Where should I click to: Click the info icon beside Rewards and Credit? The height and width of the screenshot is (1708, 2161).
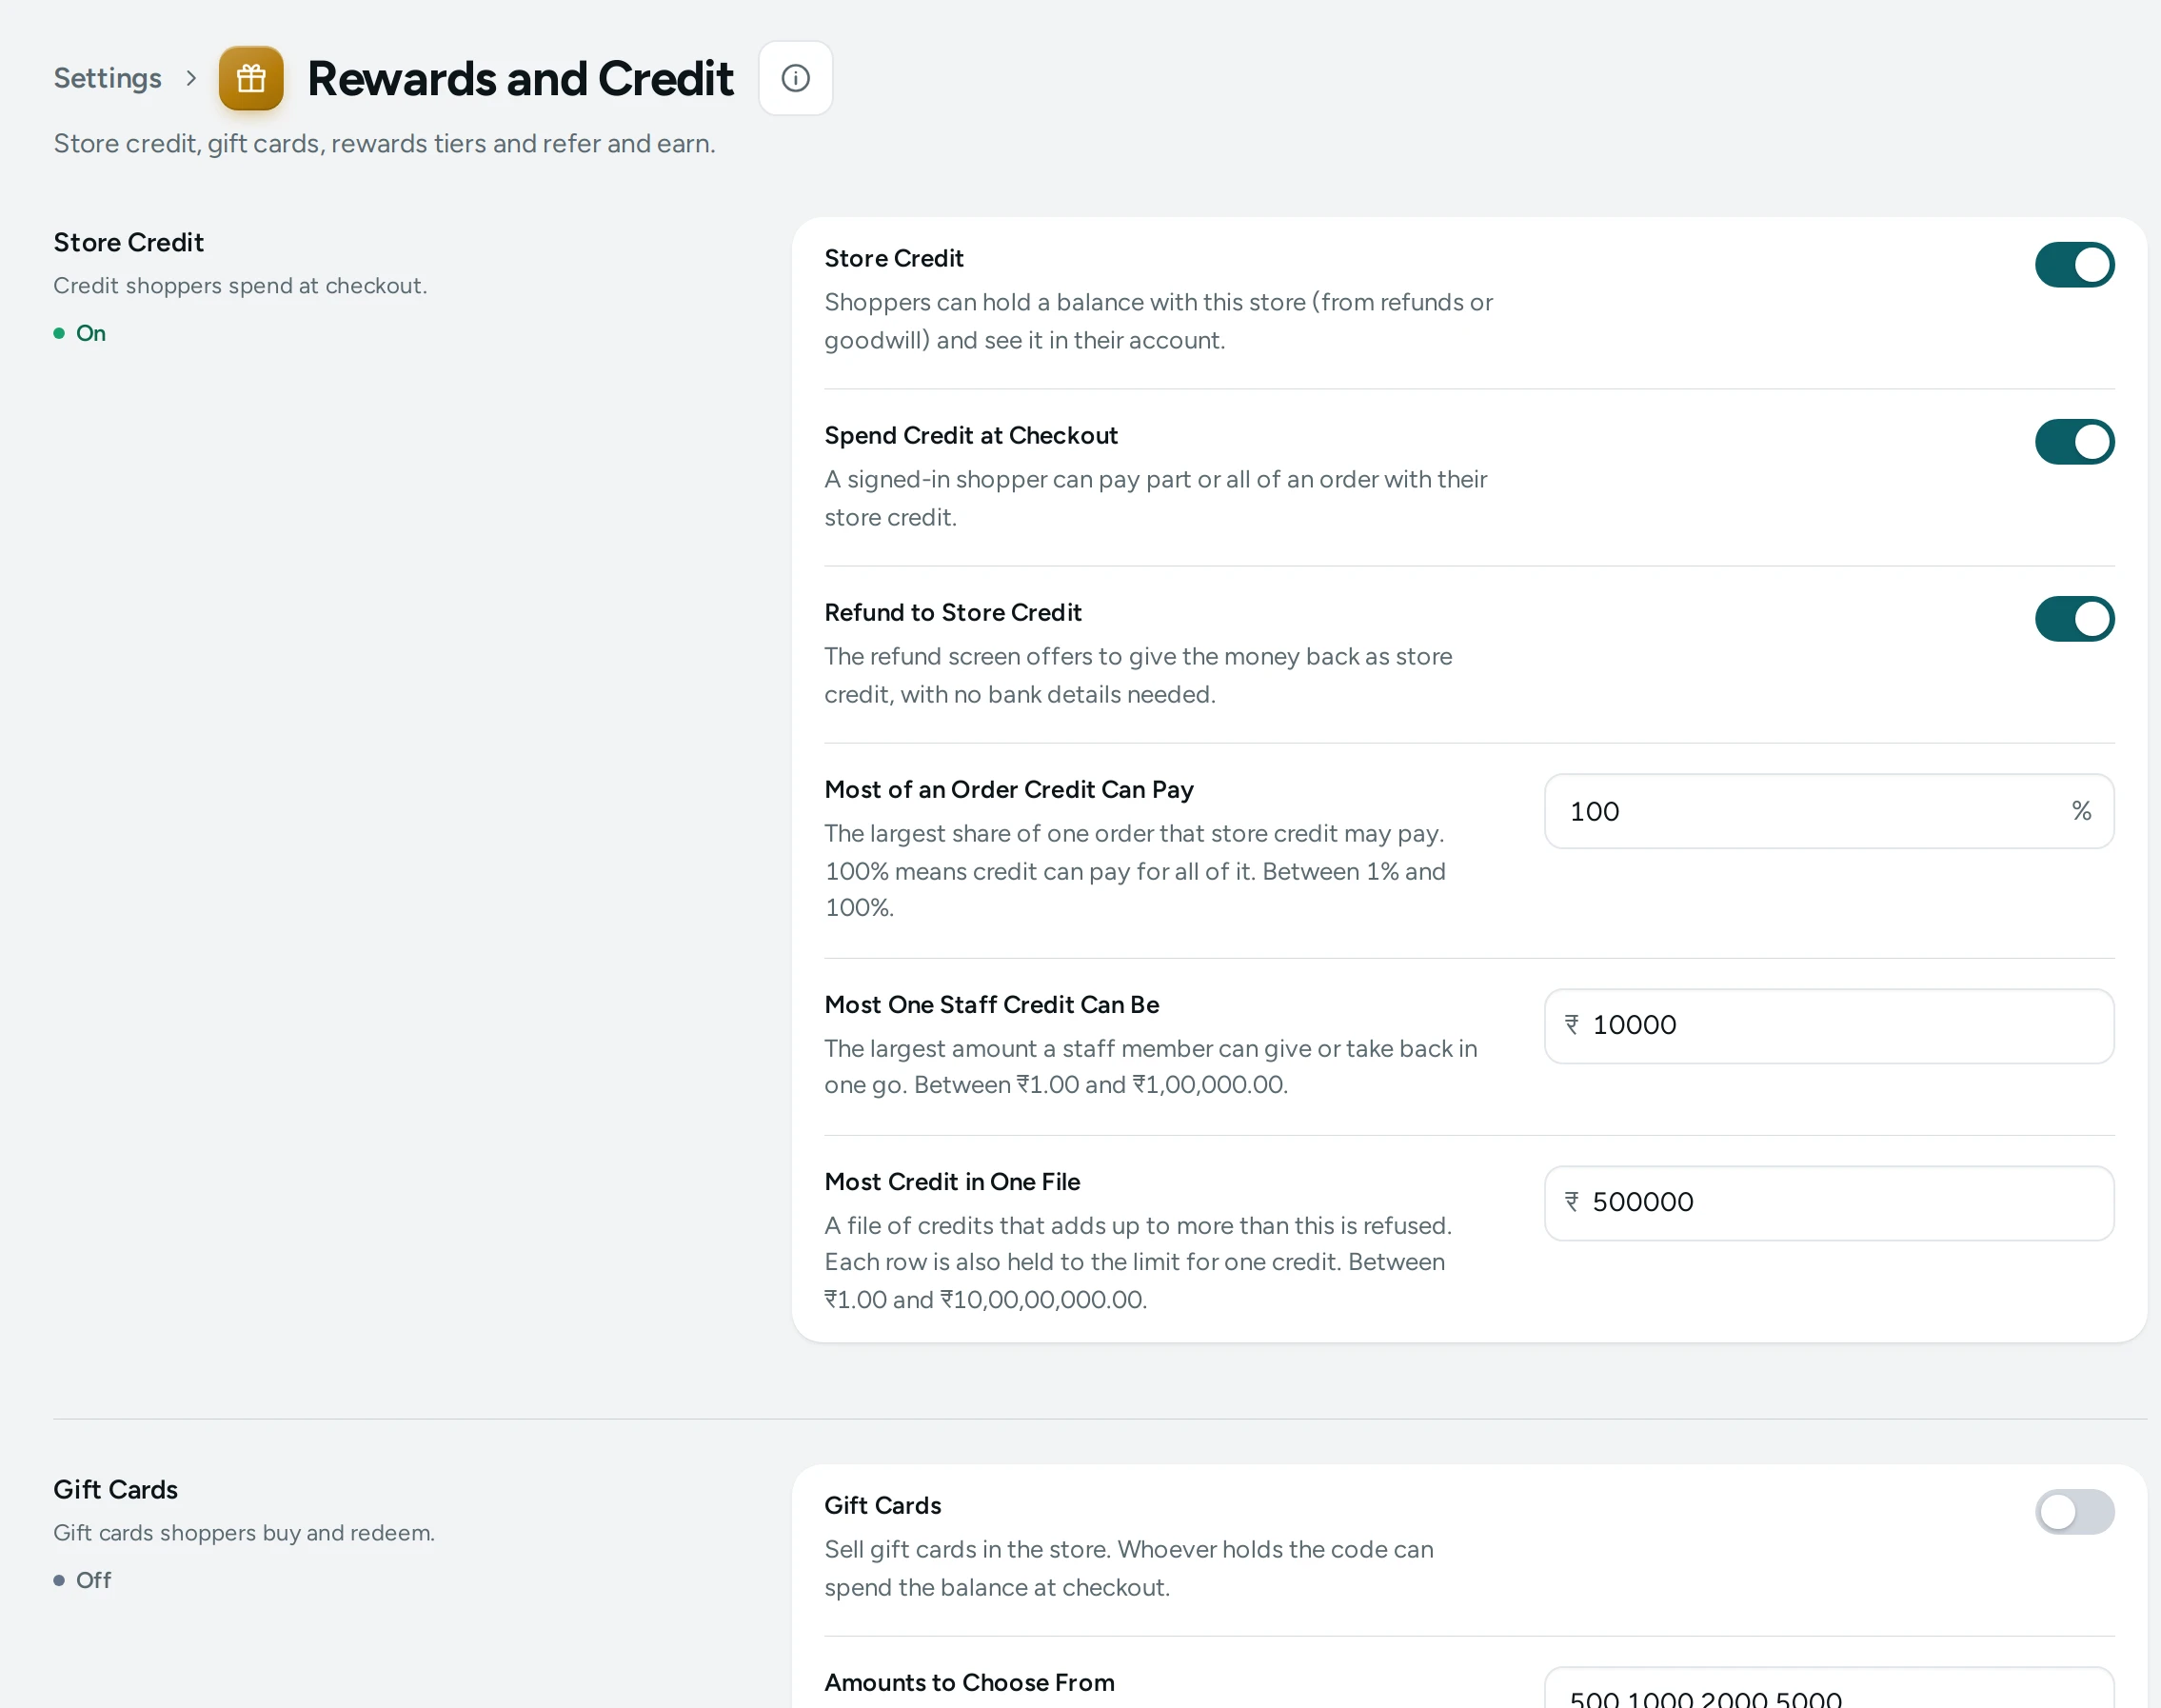click(x=795, y=78)
